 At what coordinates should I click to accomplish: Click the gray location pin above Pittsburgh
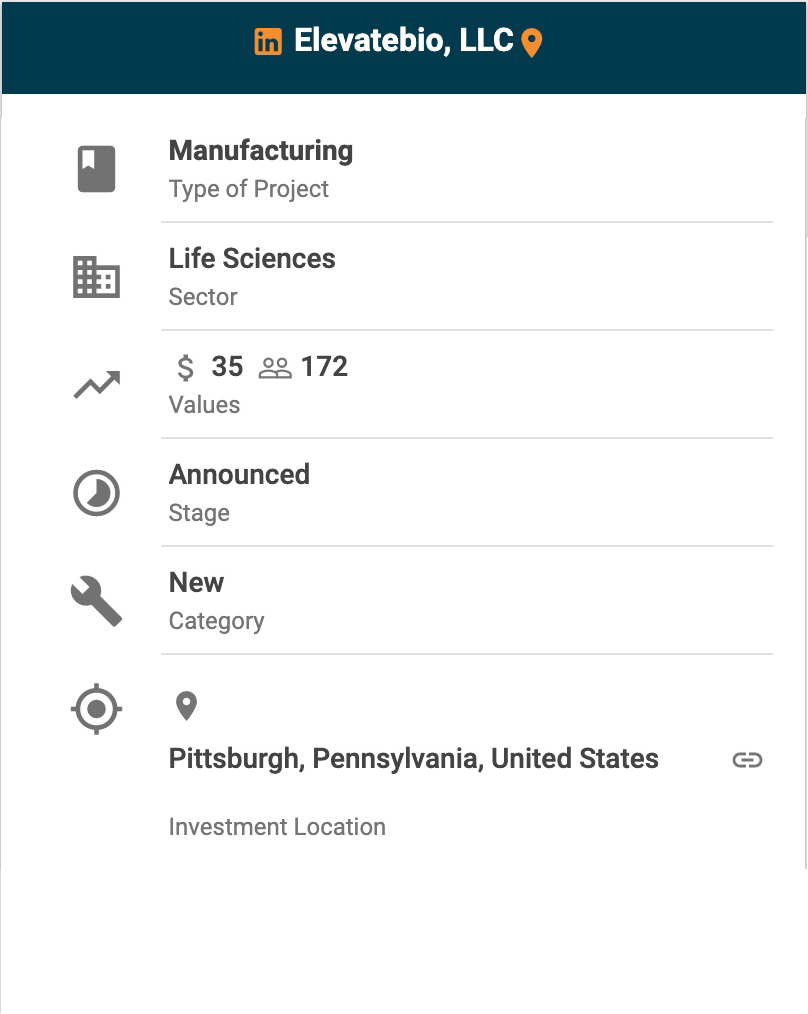pyautogui.click(x=186, y=706)
